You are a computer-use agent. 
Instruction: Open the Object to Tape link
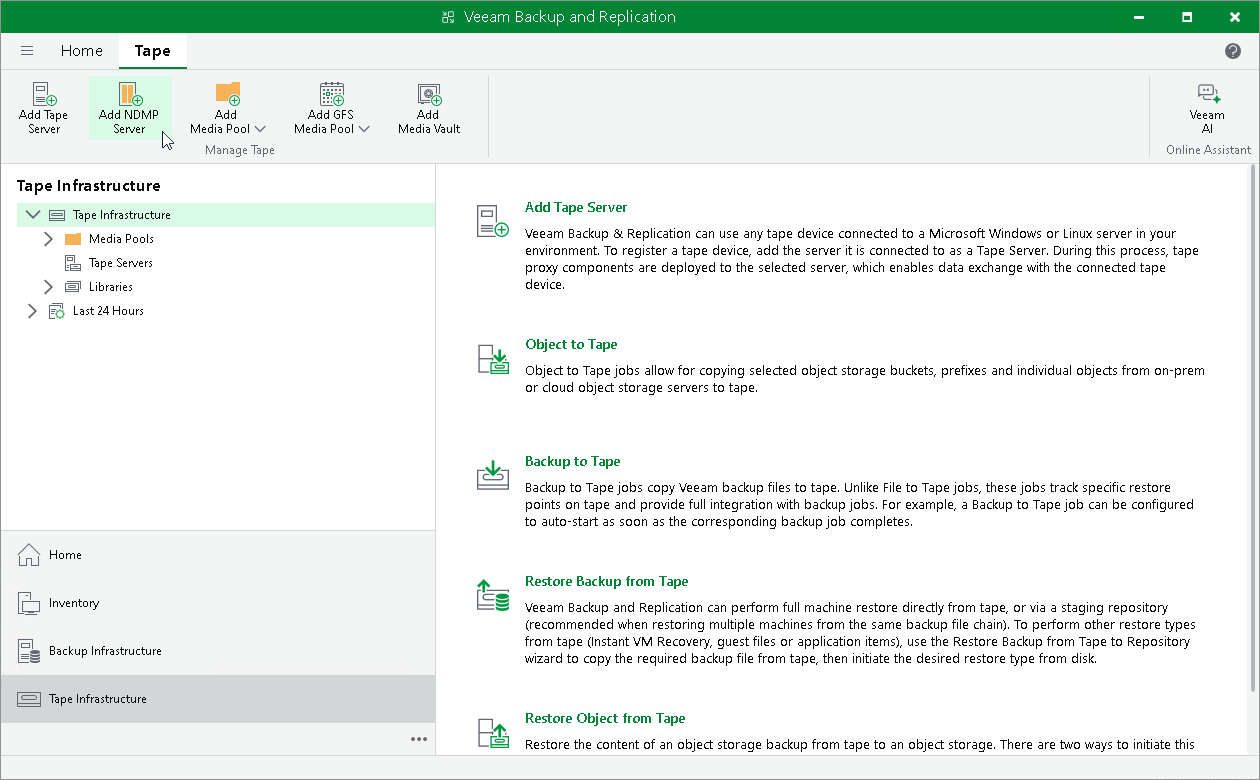(x=571, y=344)
